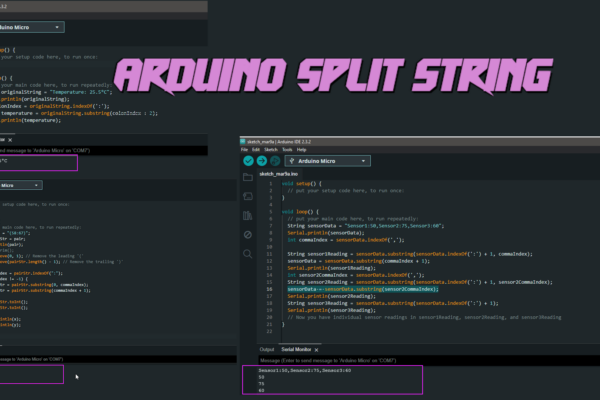Open the Boards Manager sidebar icon
This screenshot has width=600, height=400.
tap(248, 196)
